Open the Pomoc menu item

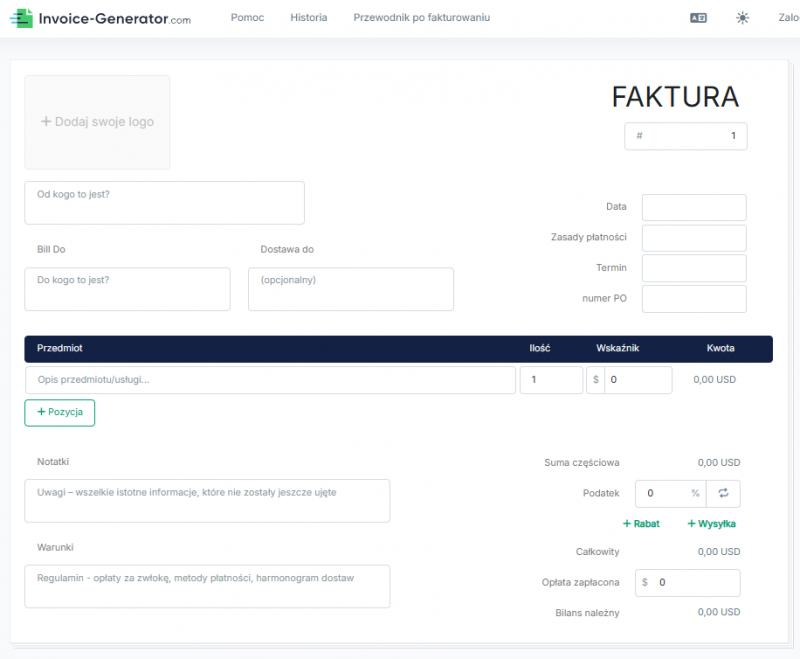tap(246, 17)
